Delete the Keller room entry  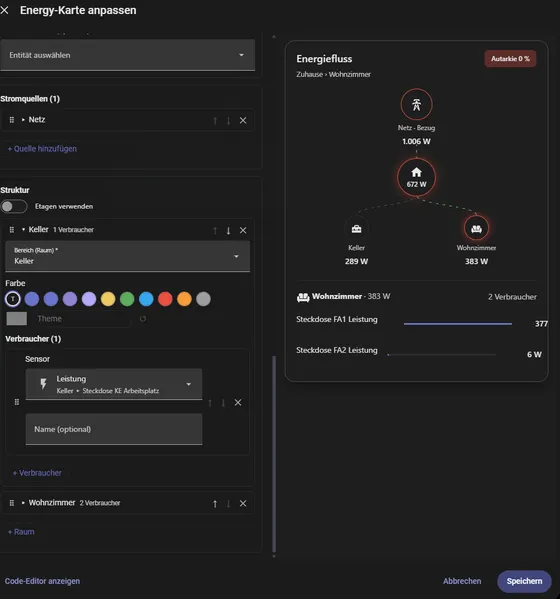click(x=243, y=230)
